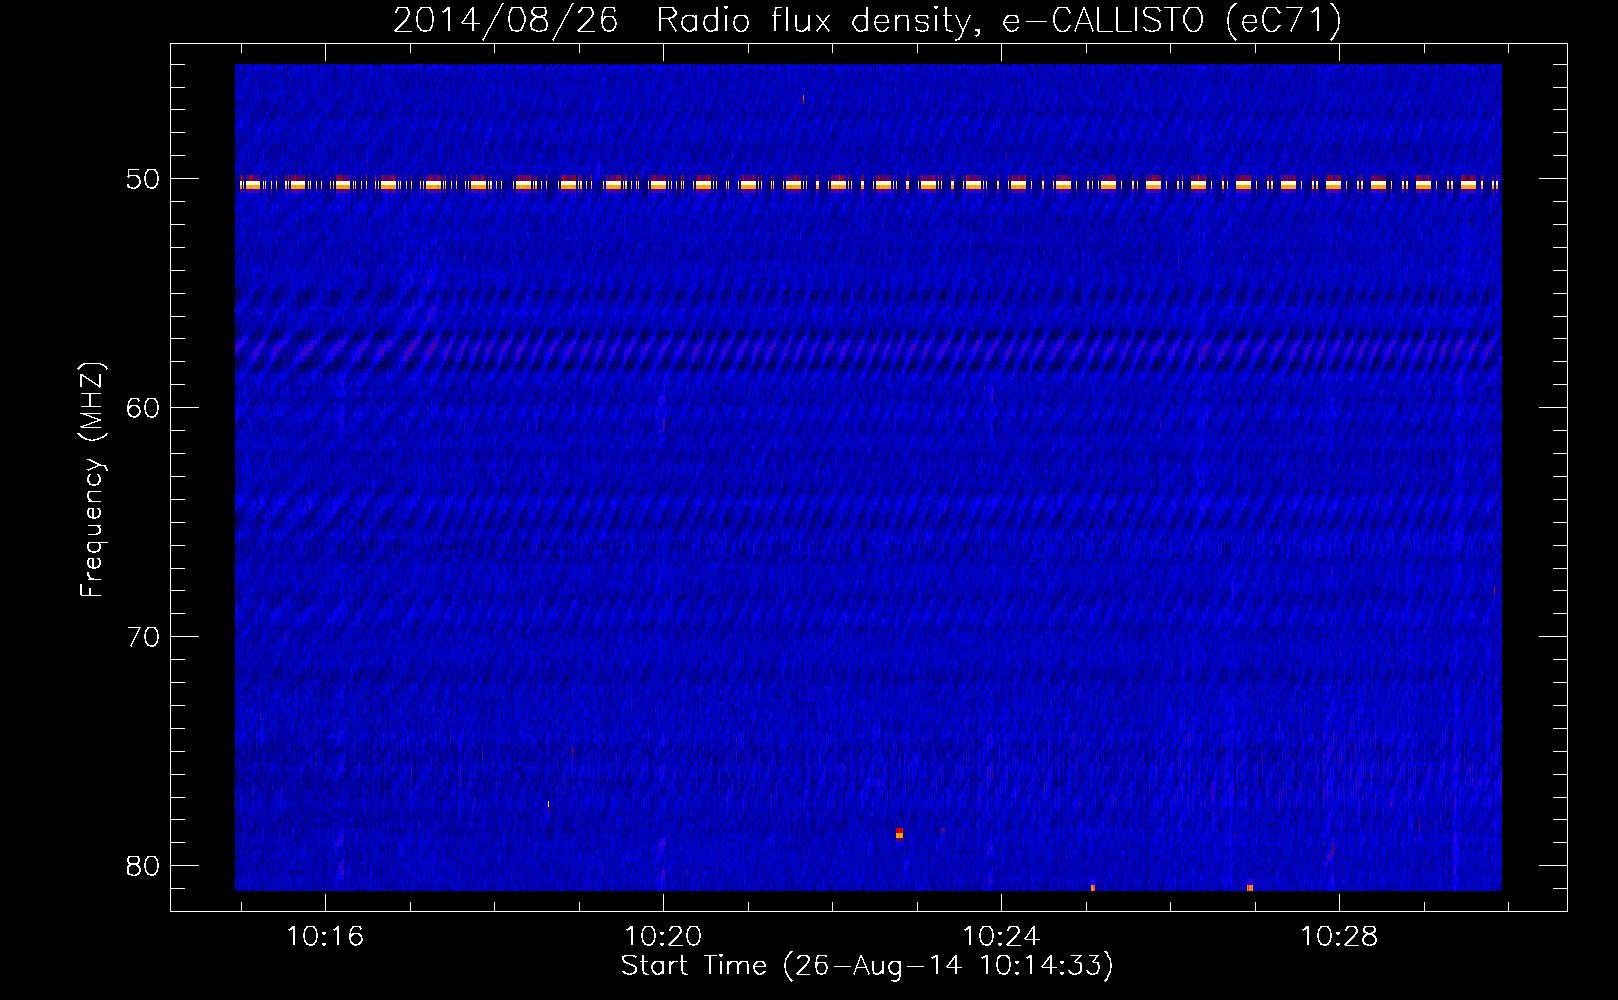
Task: Select the 80 frequency tick label
Action: [143, 866]
